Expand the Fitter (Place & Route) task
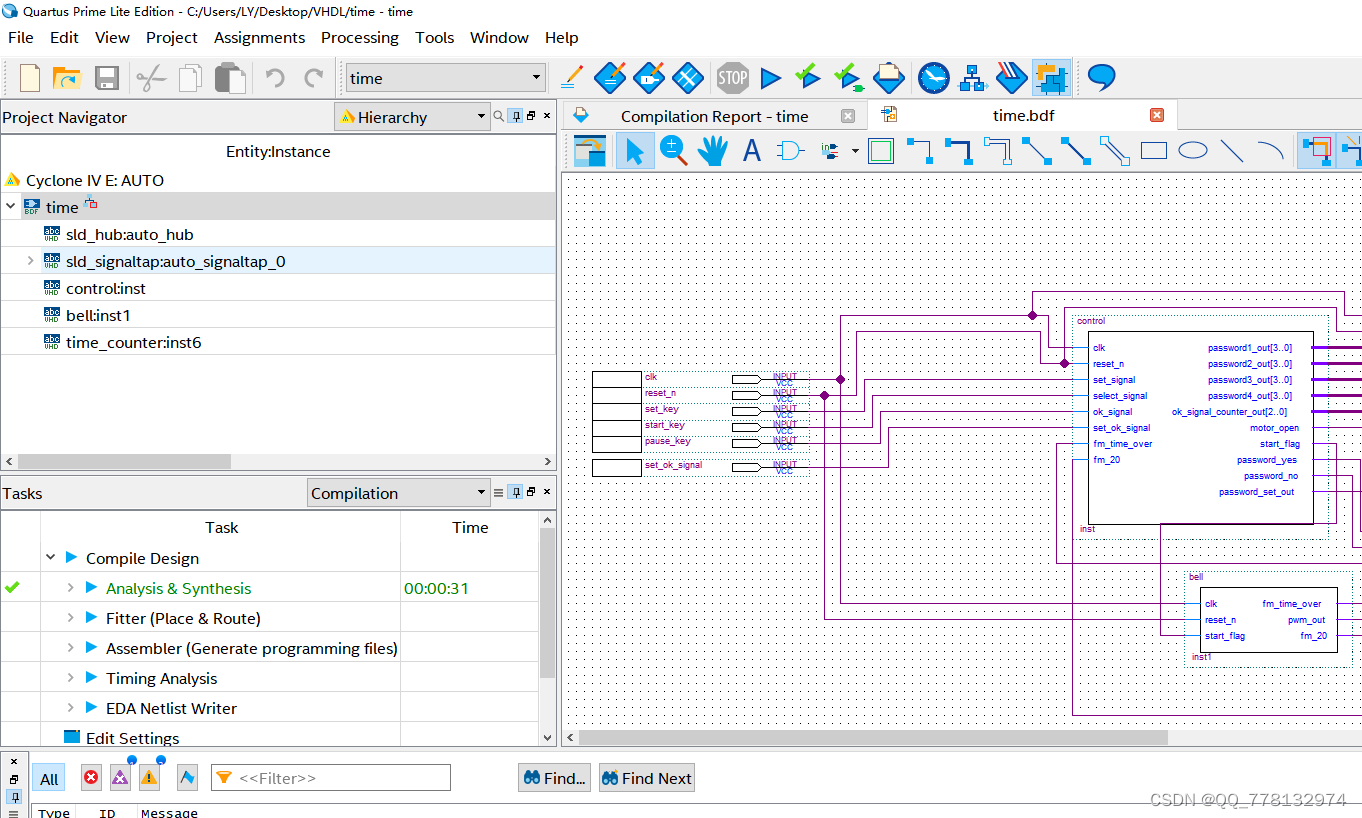 pyautogui.click(x=70, y=618)
